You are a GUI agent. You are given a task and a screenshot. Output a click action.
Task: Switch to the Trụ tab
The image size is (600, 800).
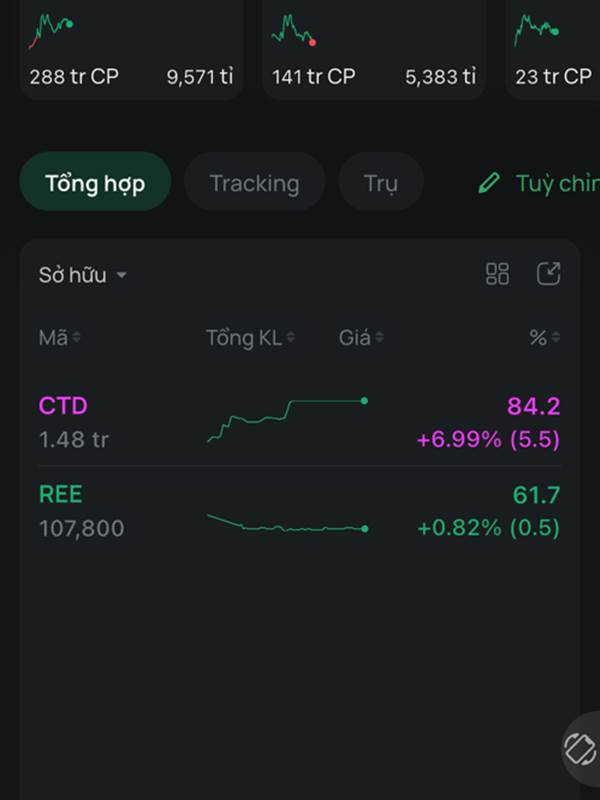tap(380, 183)
